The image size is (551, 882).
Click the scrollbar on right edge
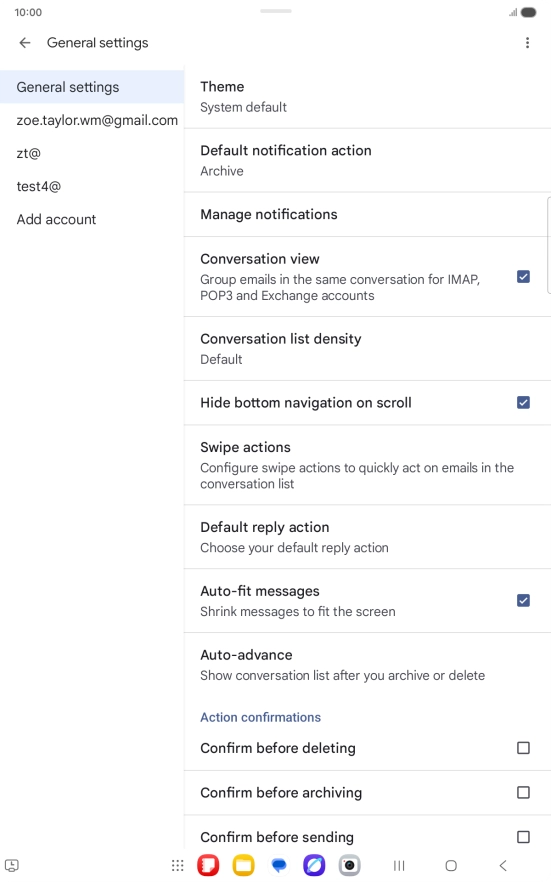(x=549, y=245)
